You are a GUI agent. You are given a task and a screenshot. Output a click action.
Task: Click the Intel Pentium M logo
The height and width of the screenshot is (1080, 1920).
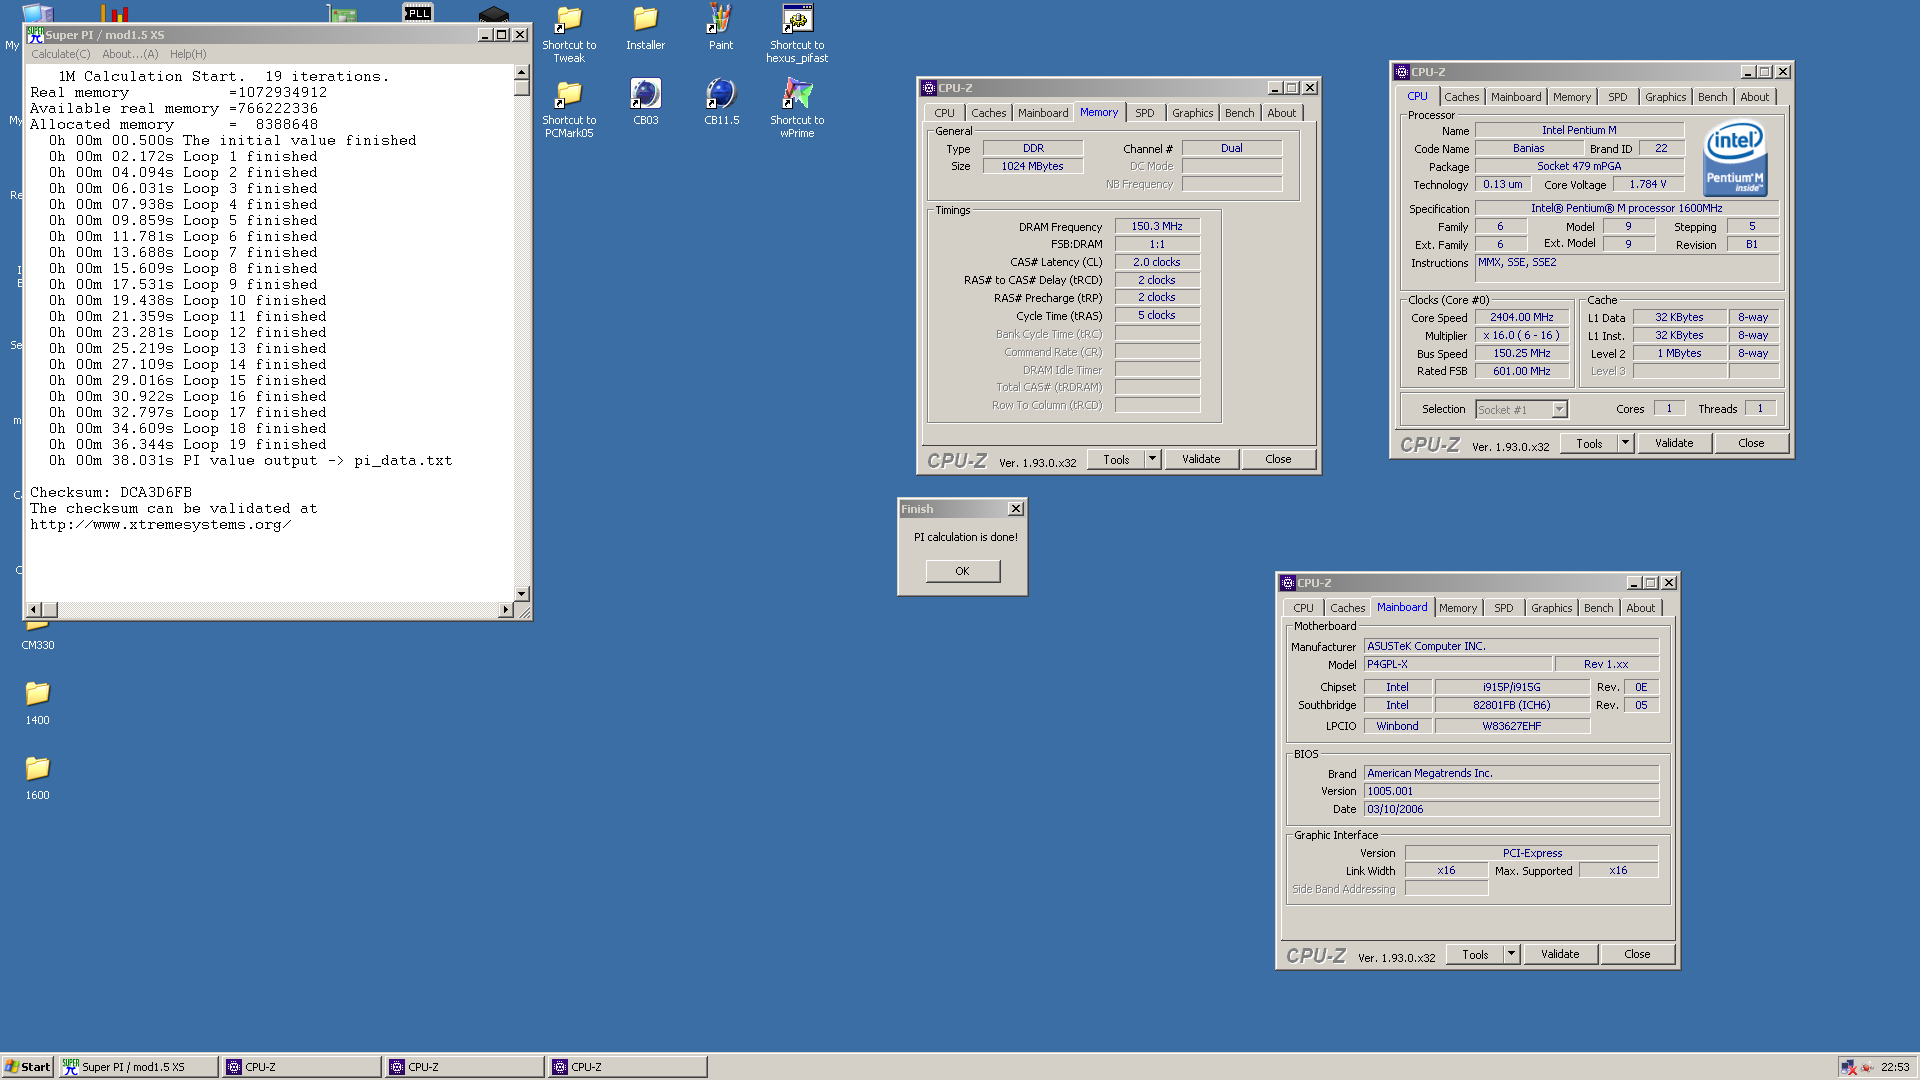point(1735,157)
